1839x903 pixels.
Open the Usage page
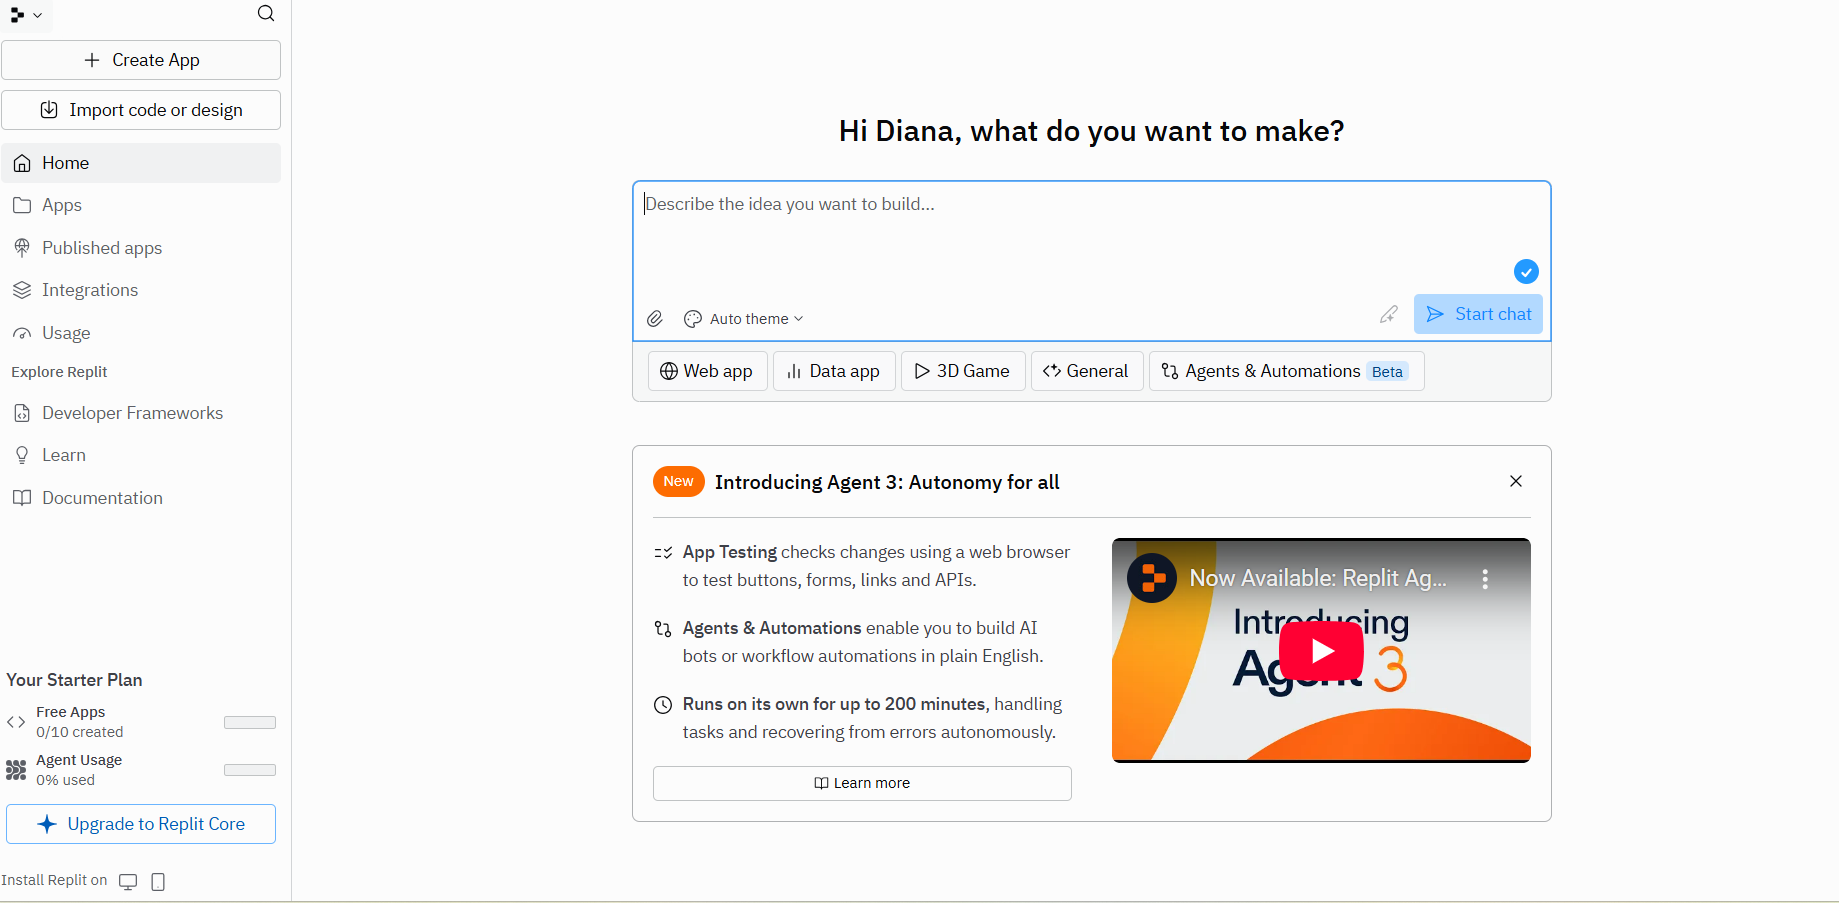tap(141, 333)
